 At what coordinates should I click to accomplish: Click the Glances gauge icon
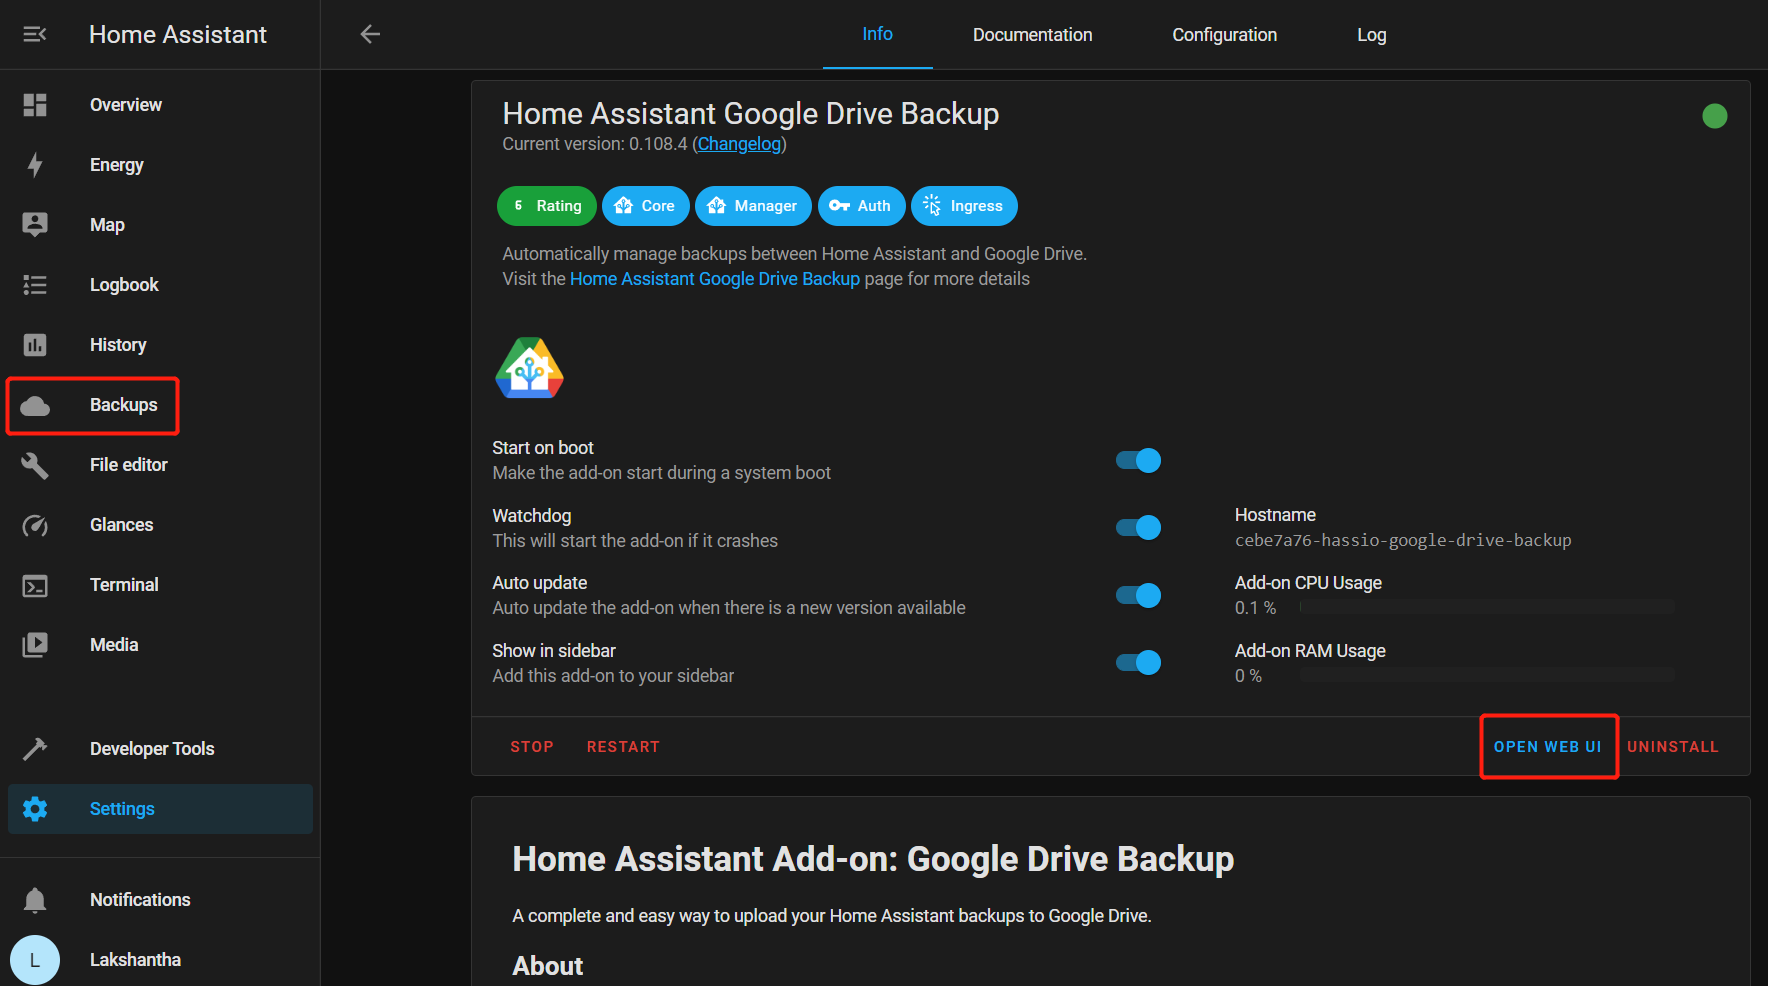(x=35, y=525)
